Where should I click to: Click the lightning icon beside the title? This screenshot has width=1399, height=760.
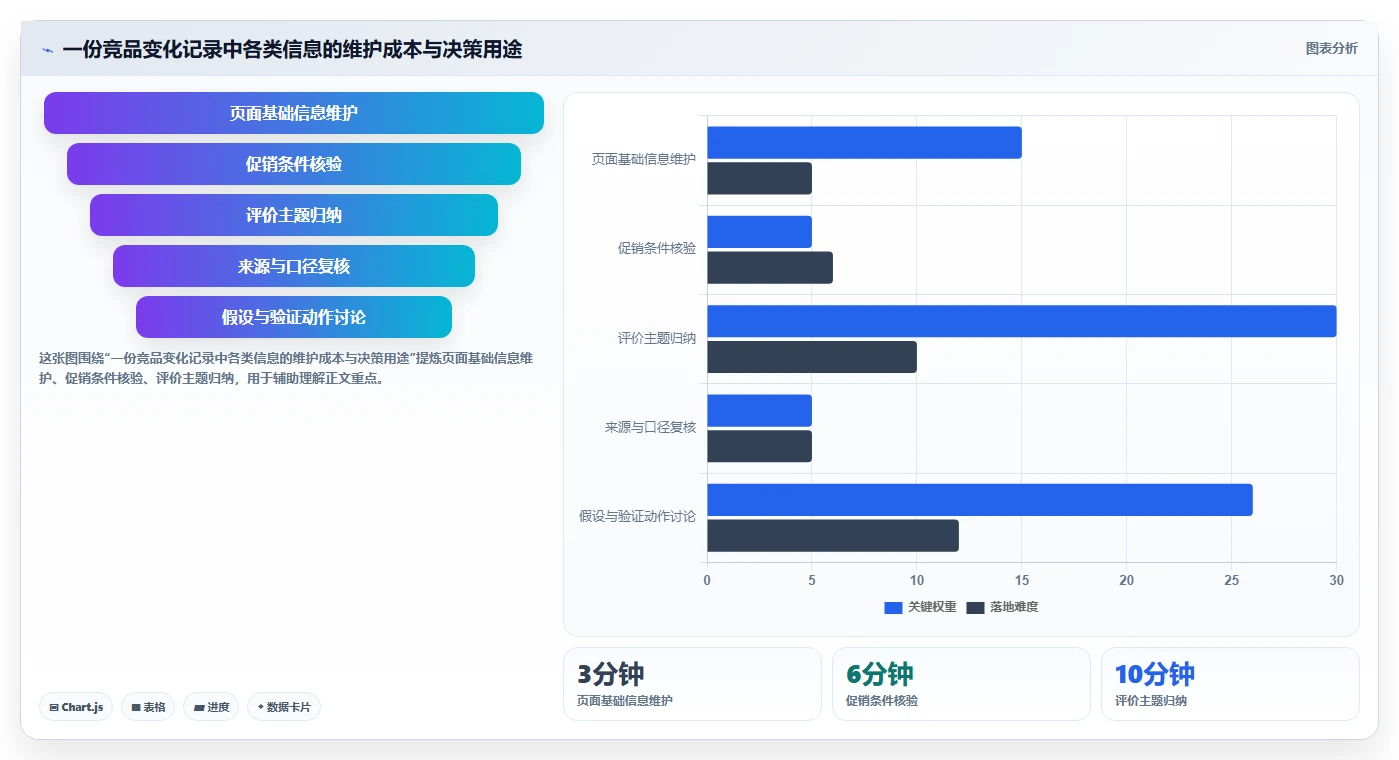48,50
